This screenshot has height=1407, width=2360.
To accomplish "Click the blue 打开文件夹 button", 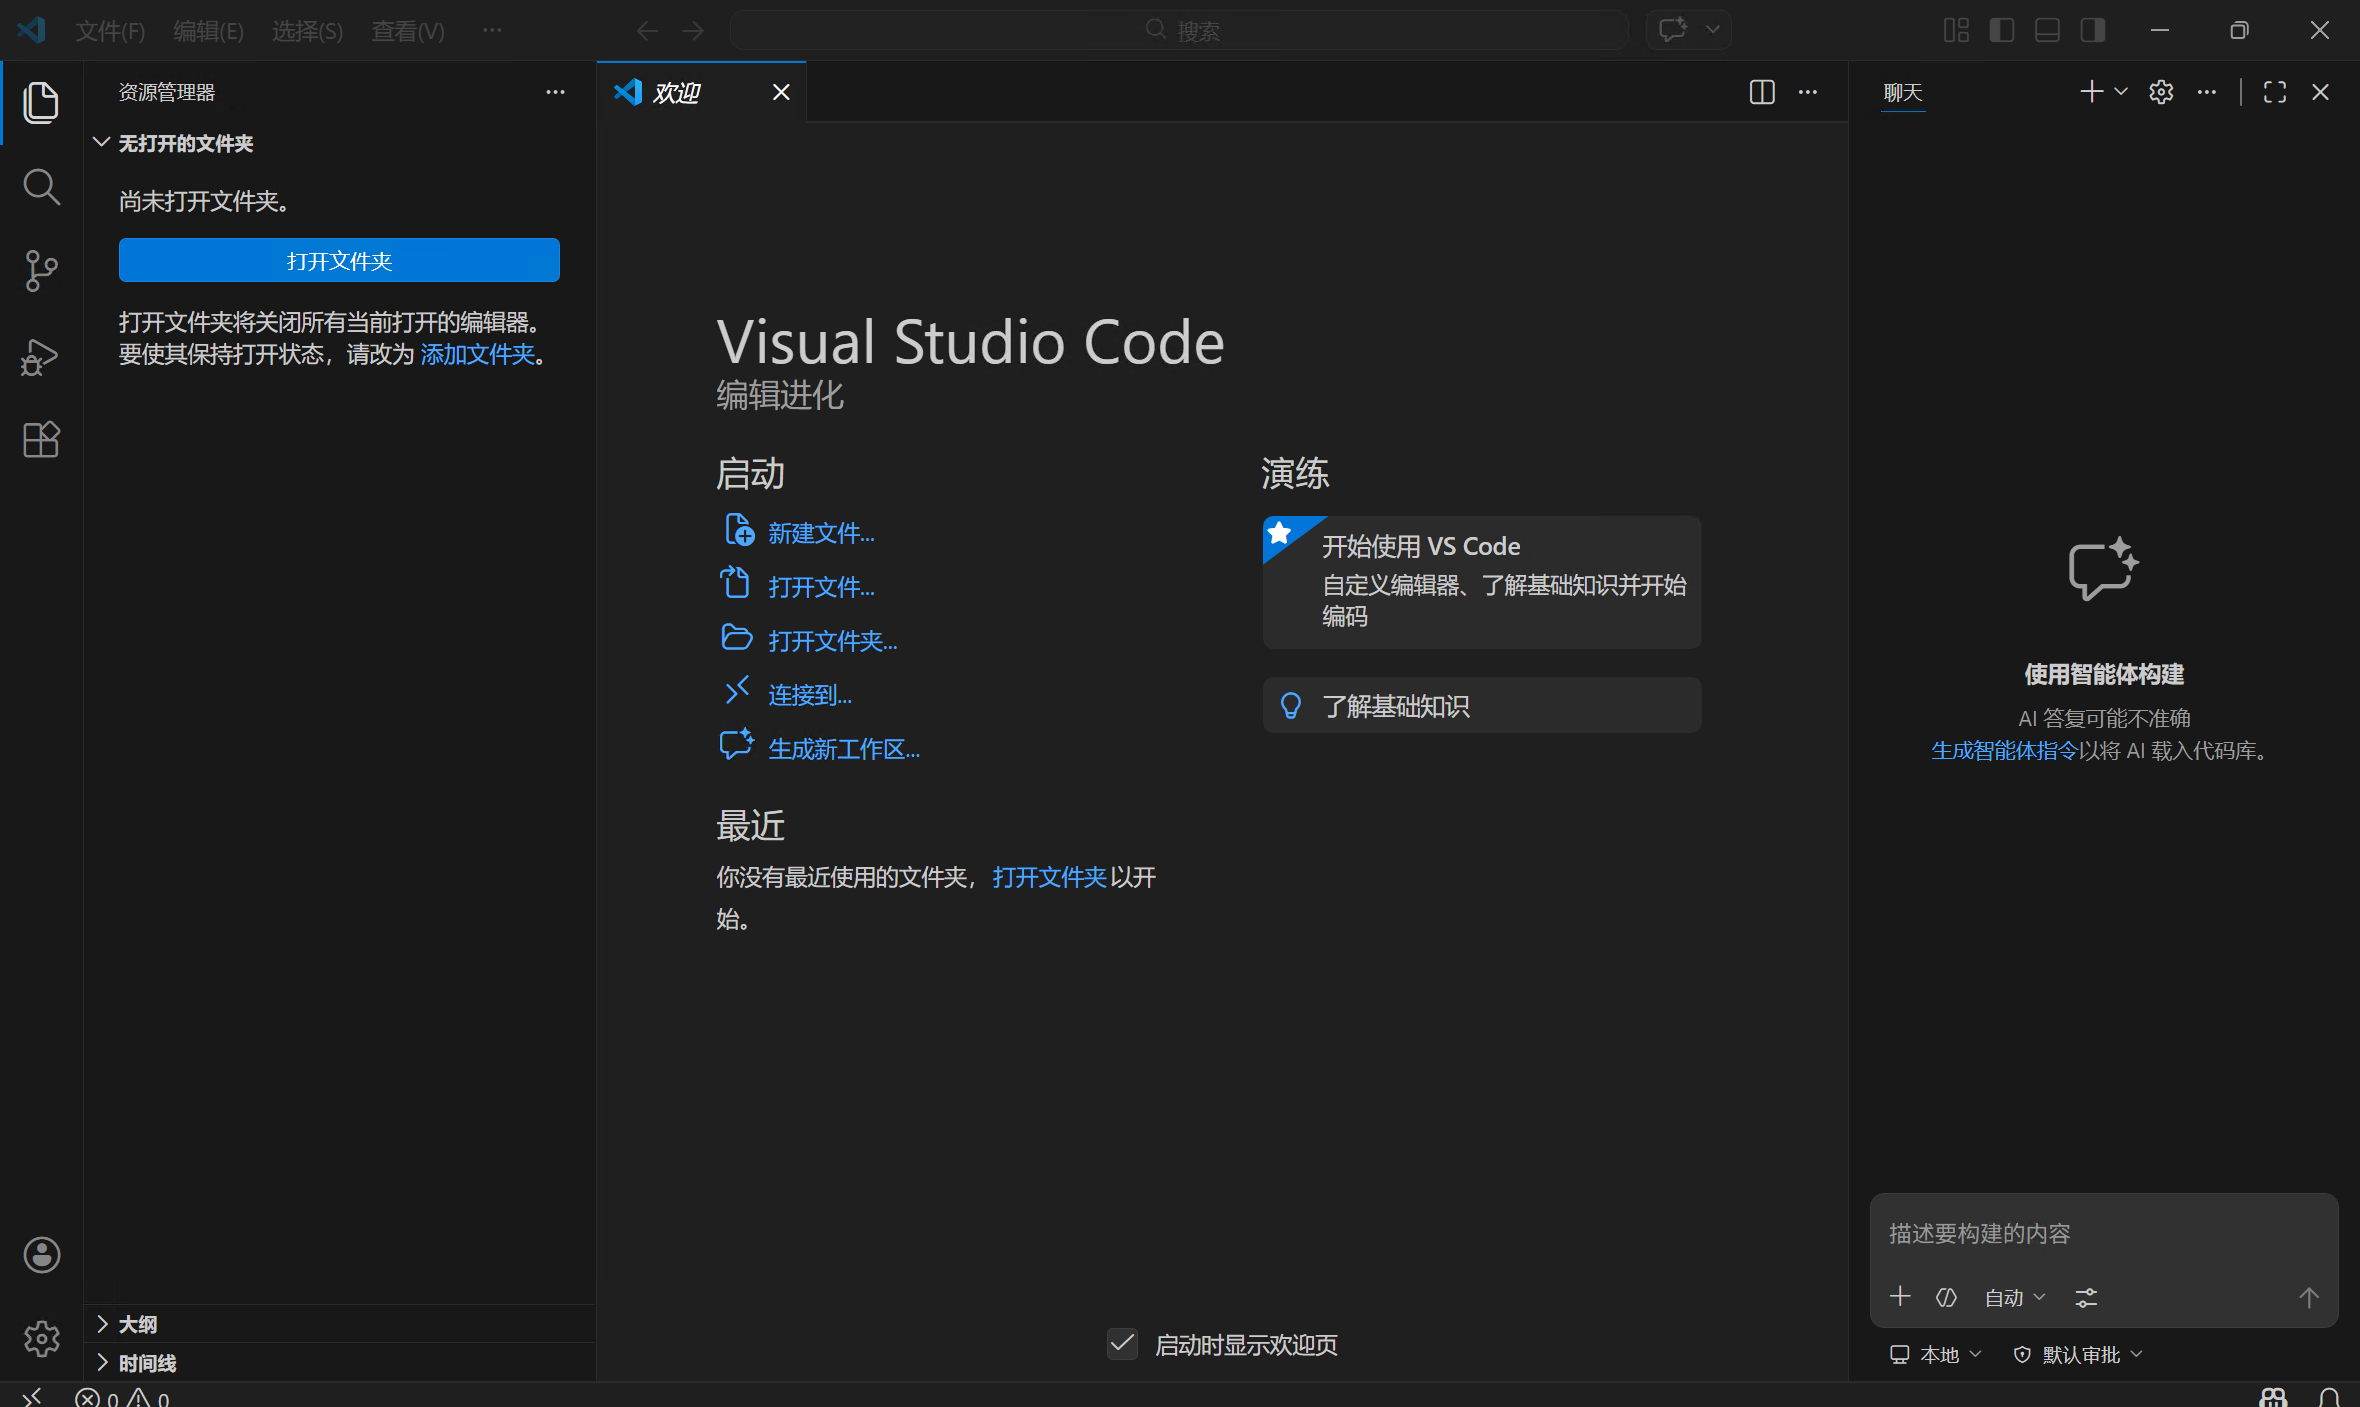I will tap(339, 260).
